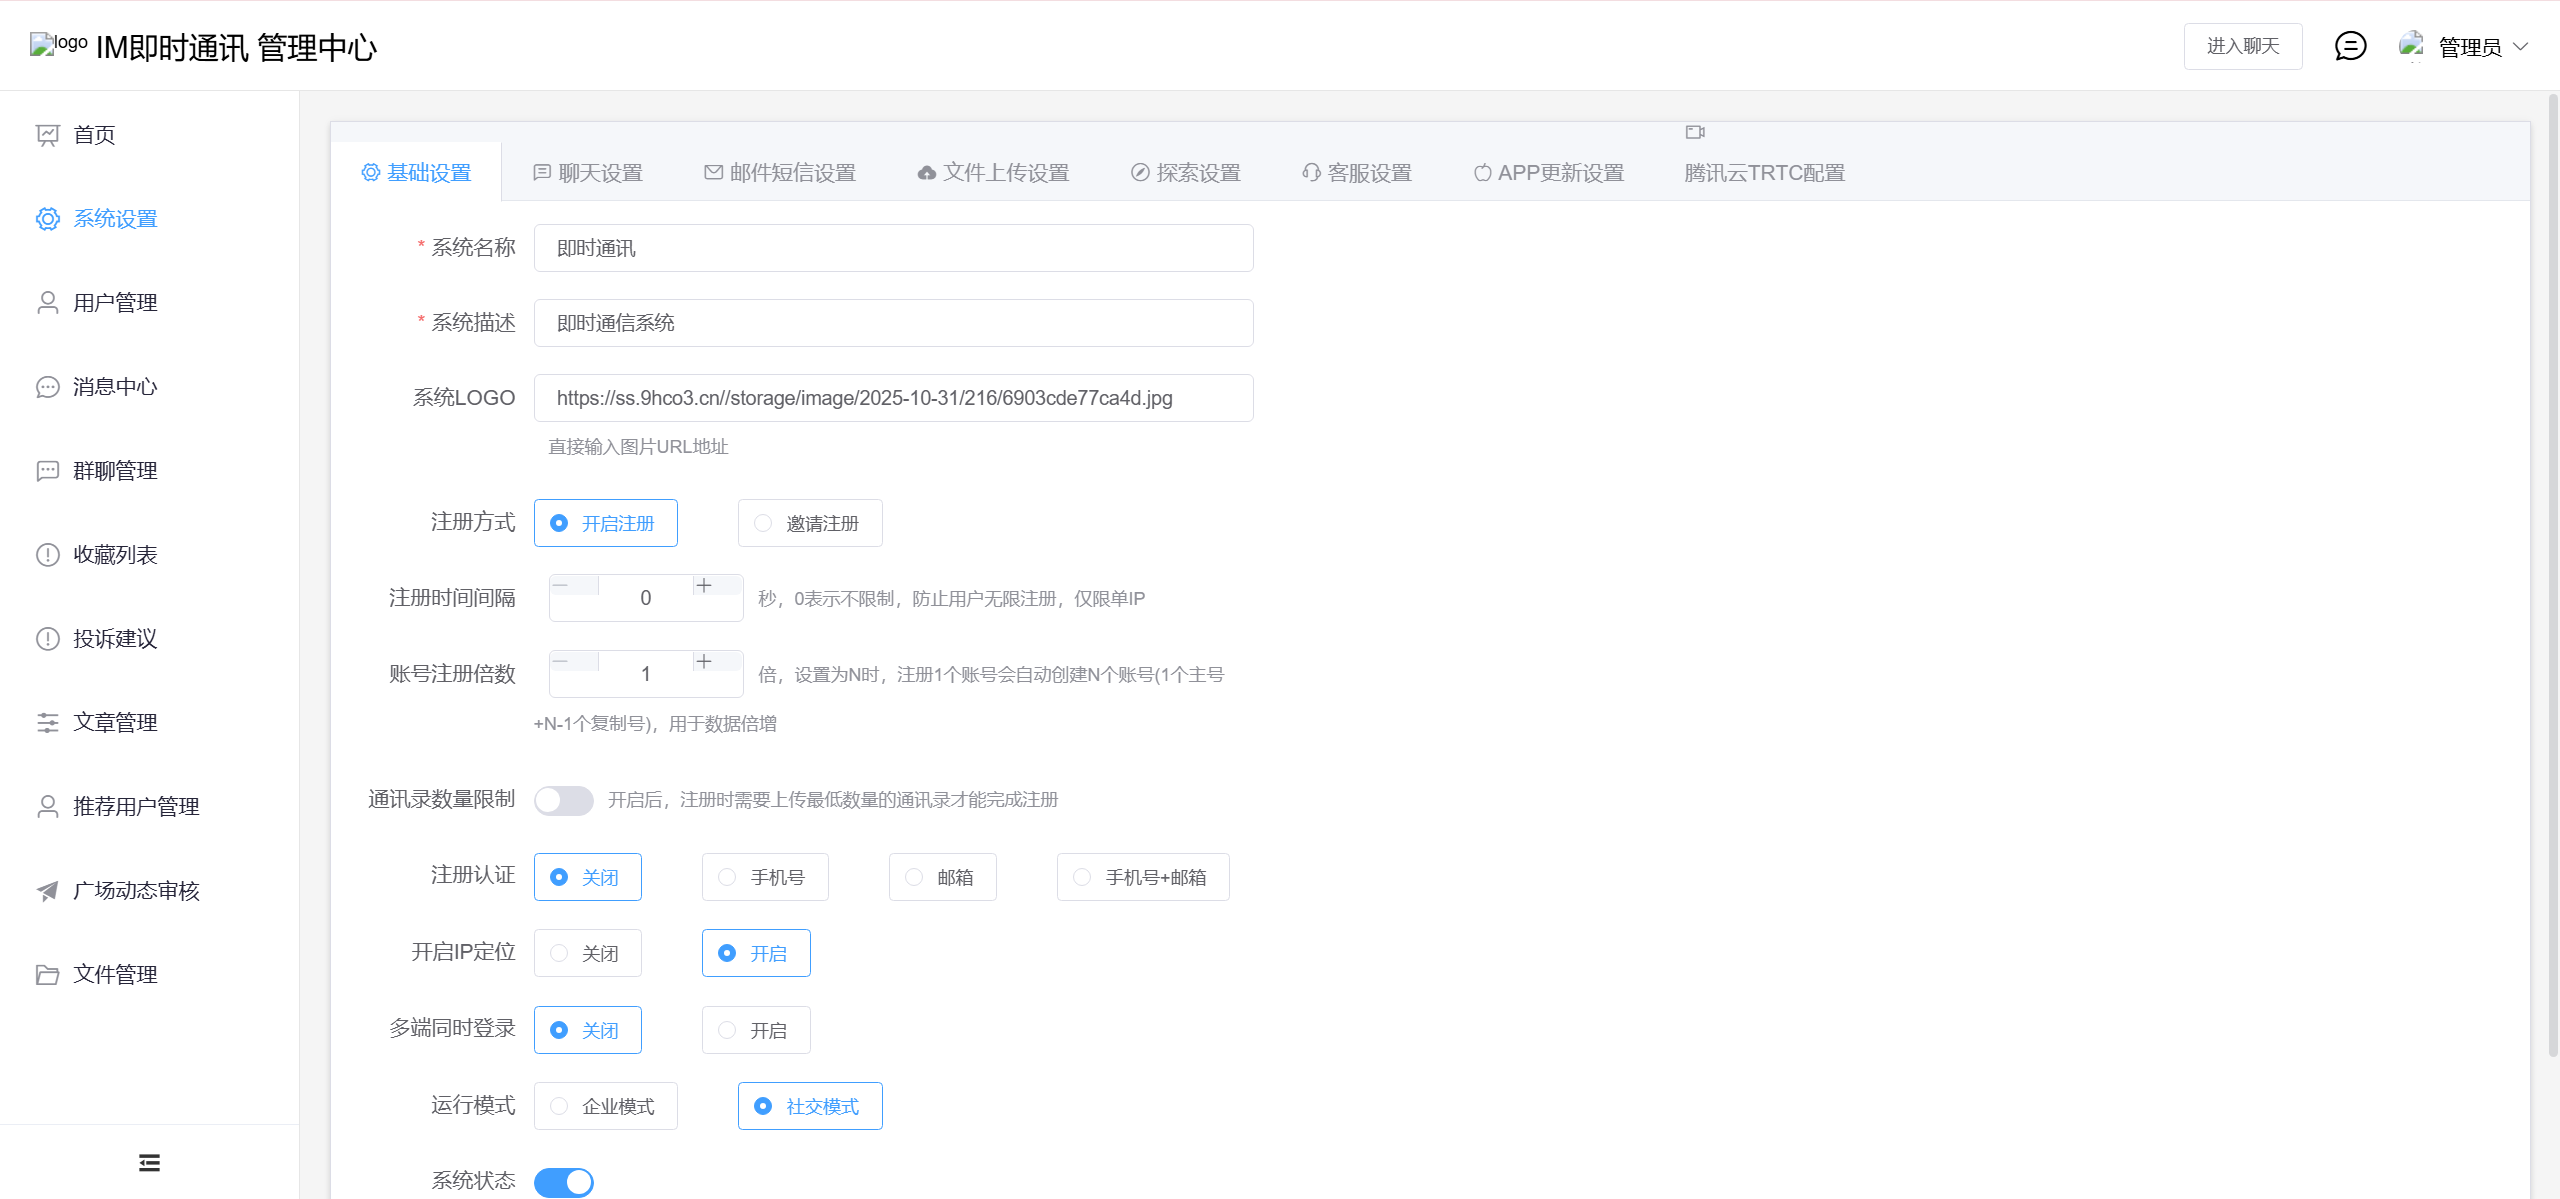2560x1199 pixels.
Task: Switch to the 聊天设置 tab
Action: (x=588, y=173)
